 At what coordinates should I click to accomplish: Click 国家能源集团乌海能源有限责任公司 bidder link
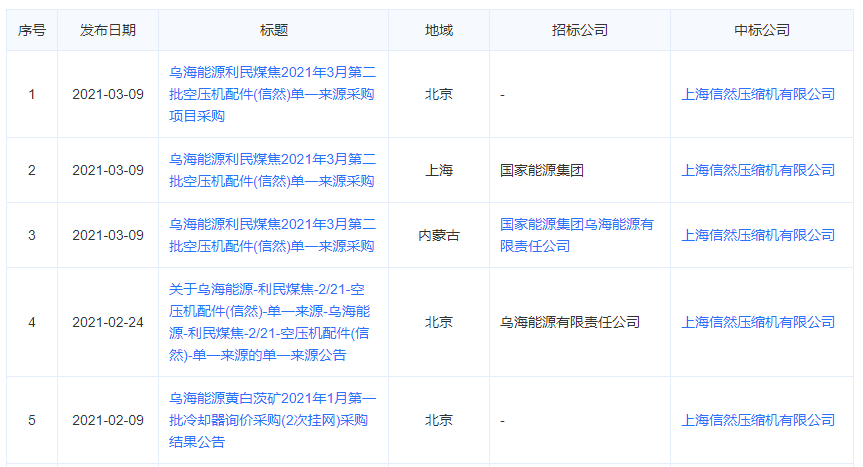tap(577, 235)
